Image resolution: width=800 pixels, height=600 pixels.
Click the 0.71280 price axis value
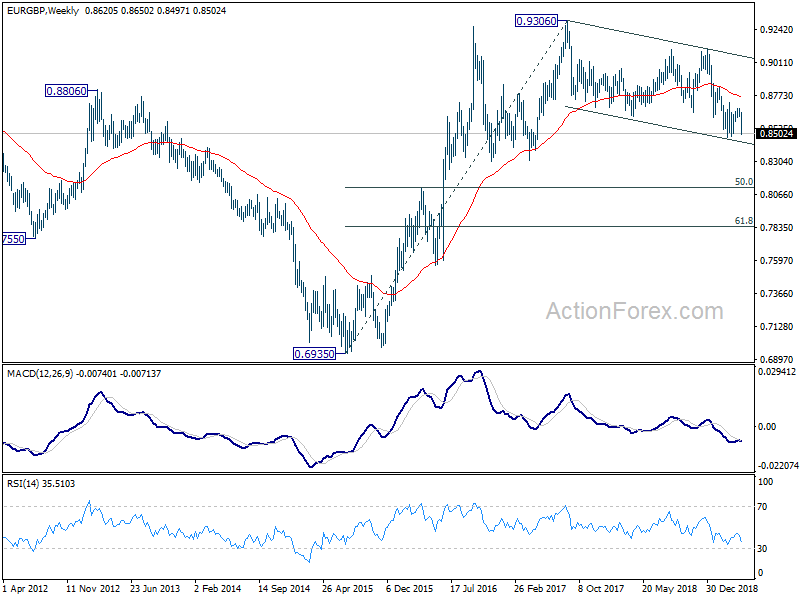[x=777, y=327]
